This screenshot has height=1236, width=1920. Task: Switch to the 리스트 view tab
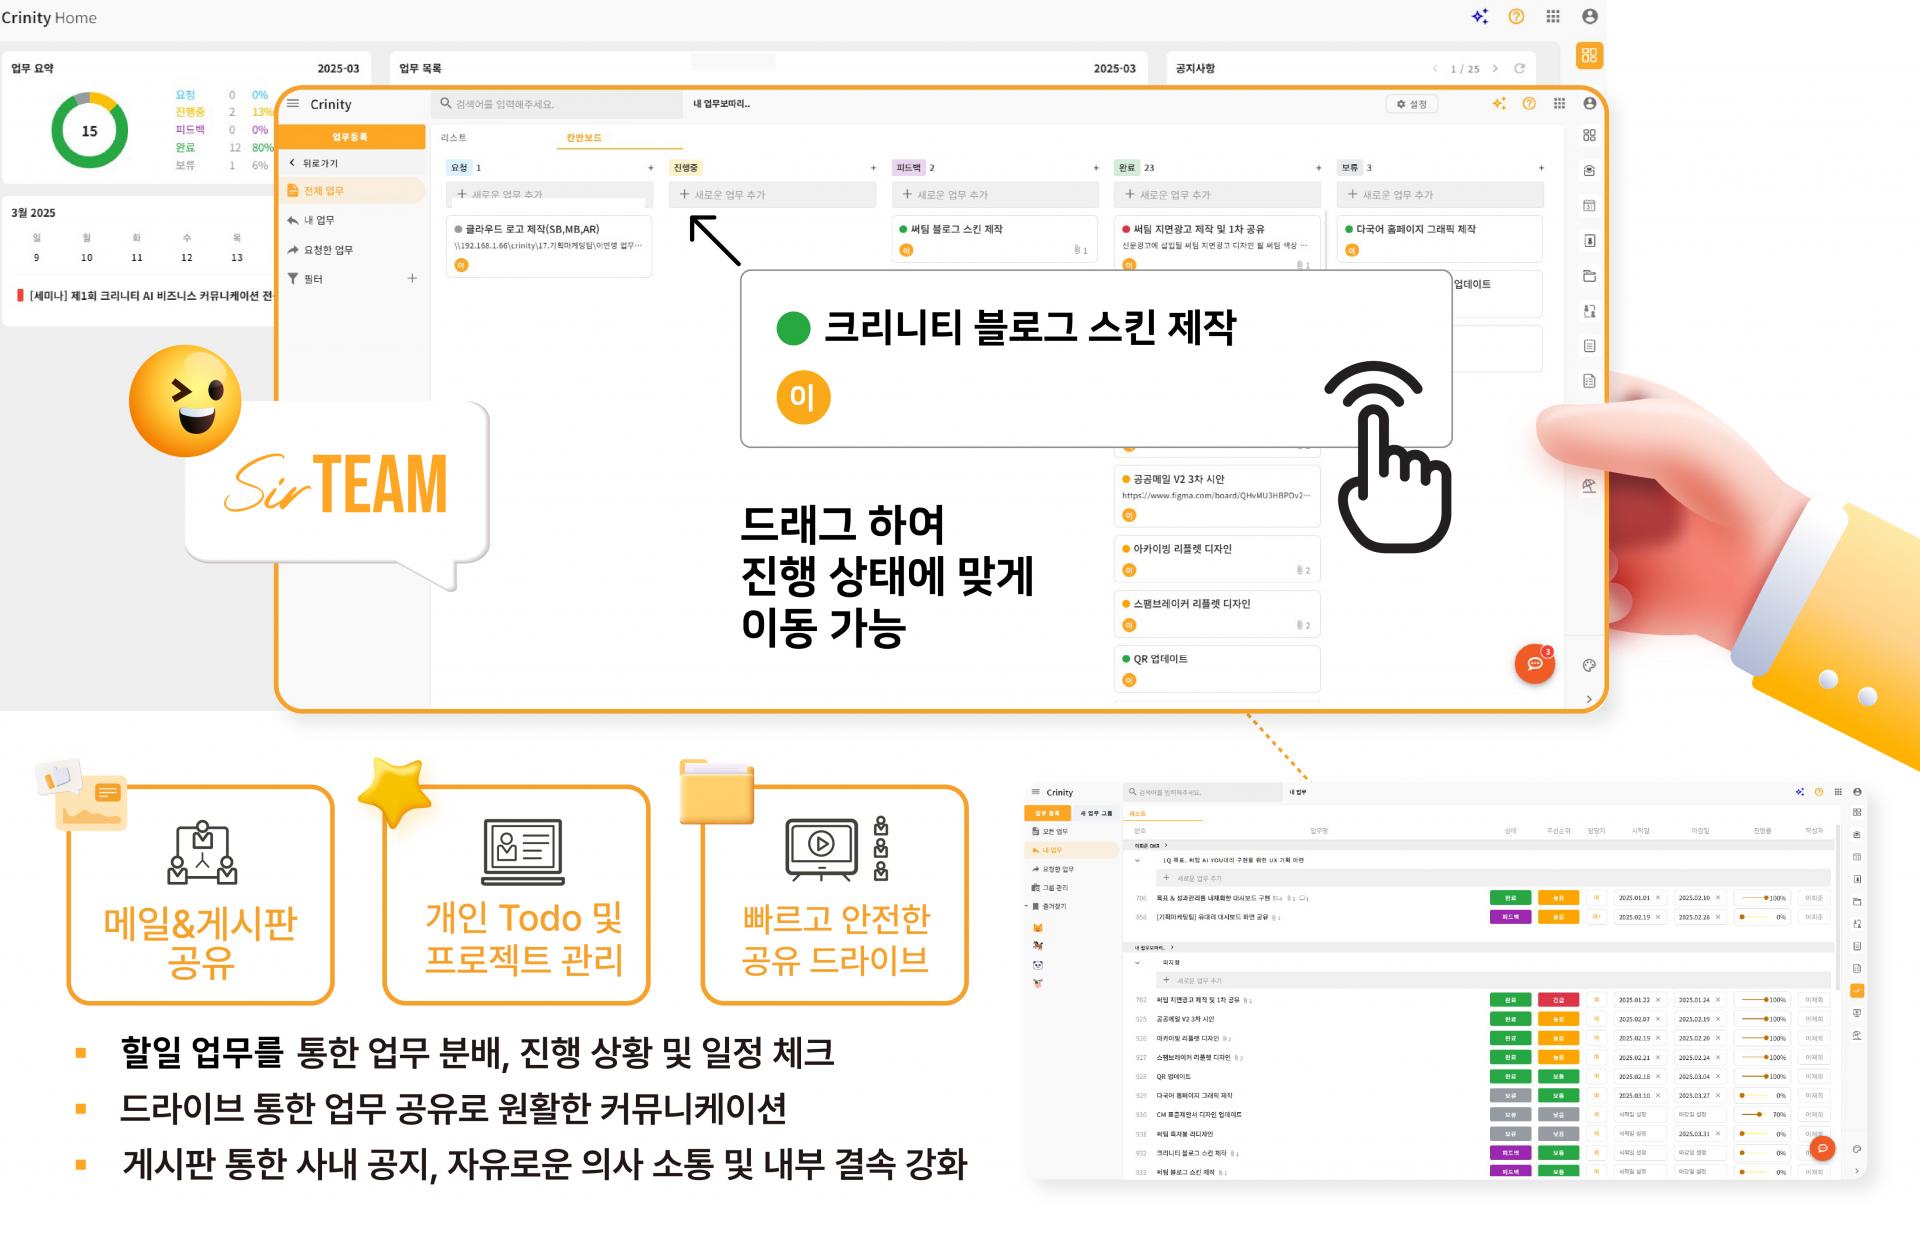coord(453,137)
